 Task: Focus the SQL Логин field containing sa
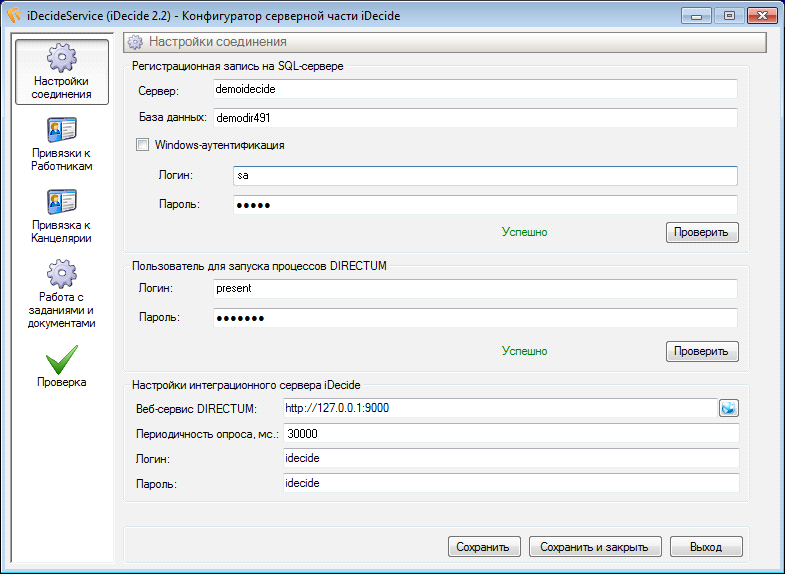pyautogui.click(x=485, y=176)
